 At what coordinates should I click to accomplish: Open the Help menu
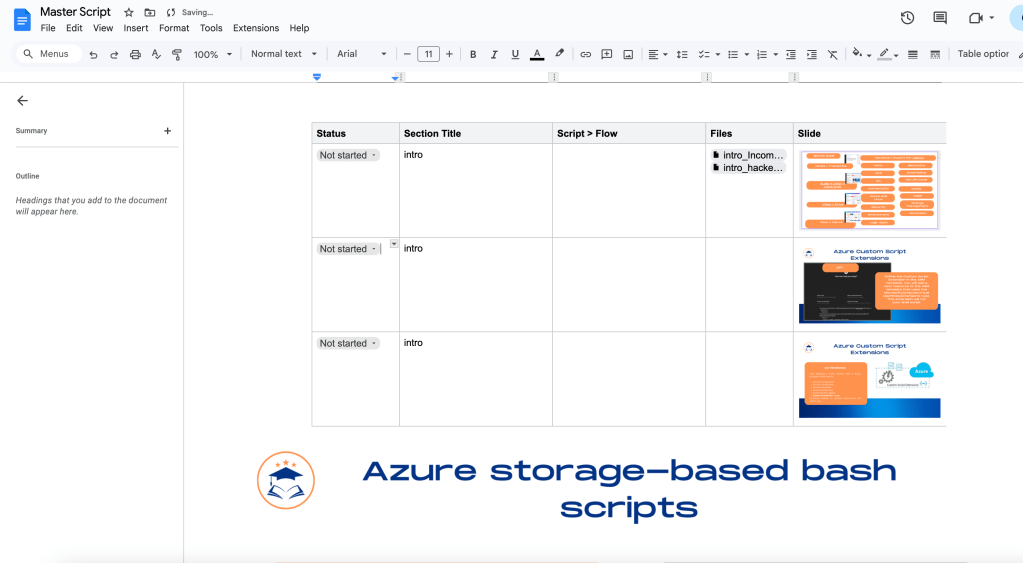(x=299, y=28)
